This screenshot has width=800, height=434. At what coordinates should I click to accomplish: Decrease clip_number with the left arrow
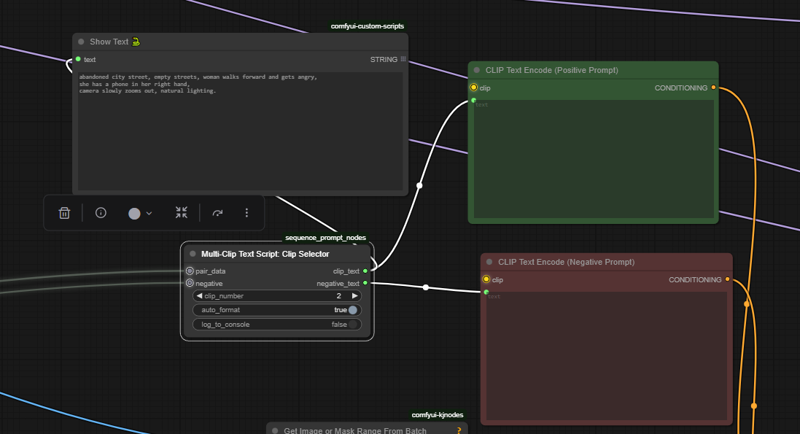coord(198,296)
